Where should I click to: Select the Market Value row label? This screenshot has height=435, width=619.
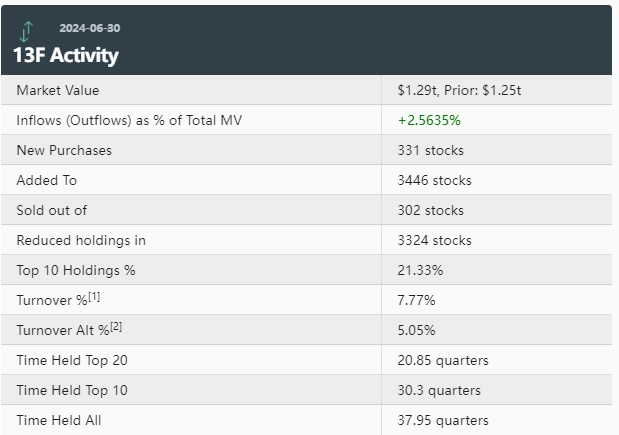point(58,90)
